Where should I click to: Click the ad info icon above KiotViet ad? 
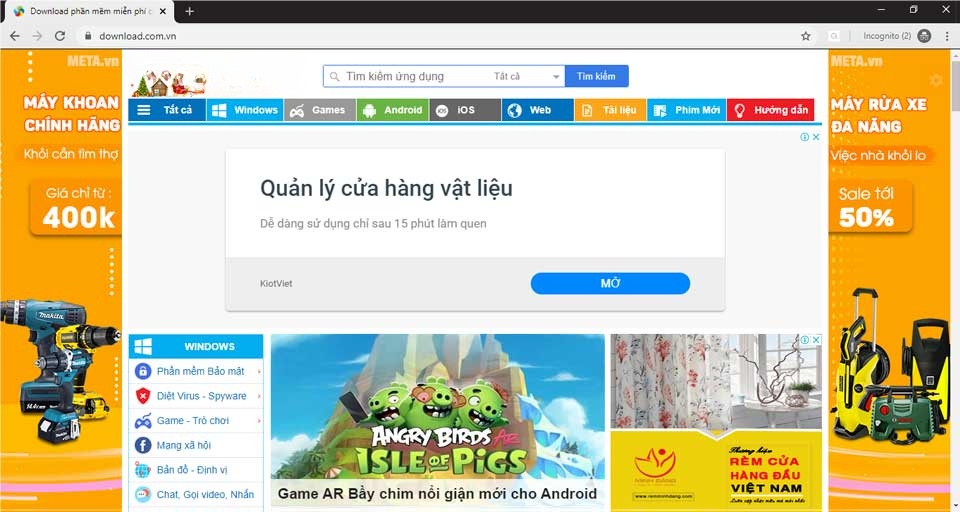click(805, 137)
